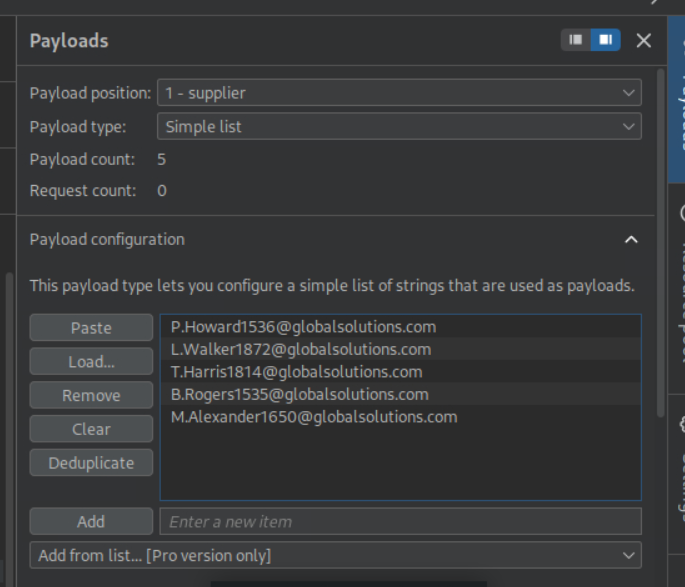Click the Deduplicate button
The height and width of the screenshot is (587, 685).
click(91, 463)
